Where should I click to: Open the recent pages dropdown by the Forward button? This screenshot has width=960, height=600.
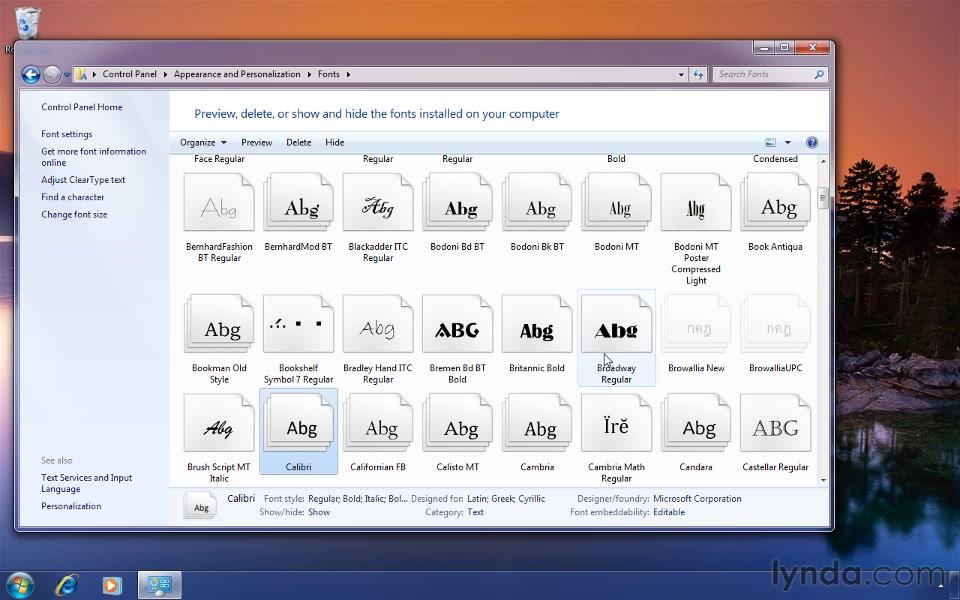(x=67, y=75)
